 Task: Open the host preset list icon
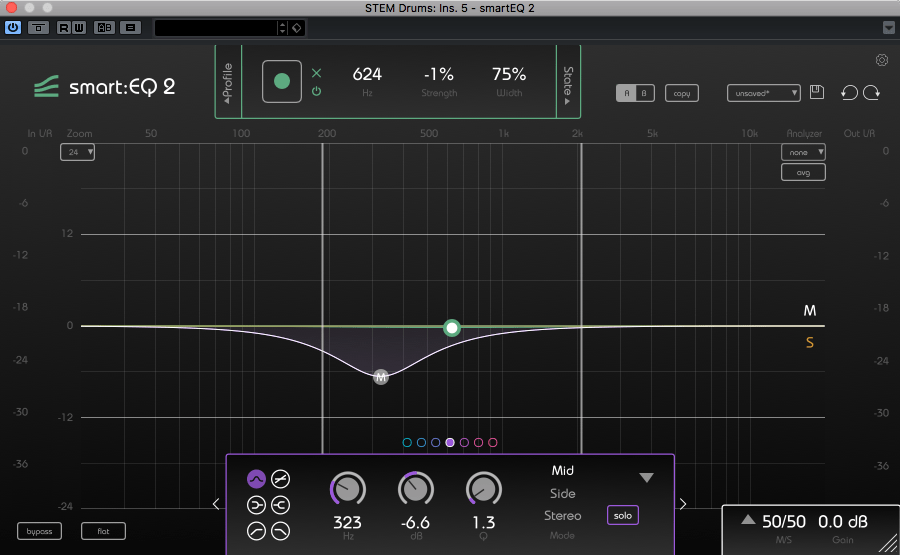click(x=130, y=28)
